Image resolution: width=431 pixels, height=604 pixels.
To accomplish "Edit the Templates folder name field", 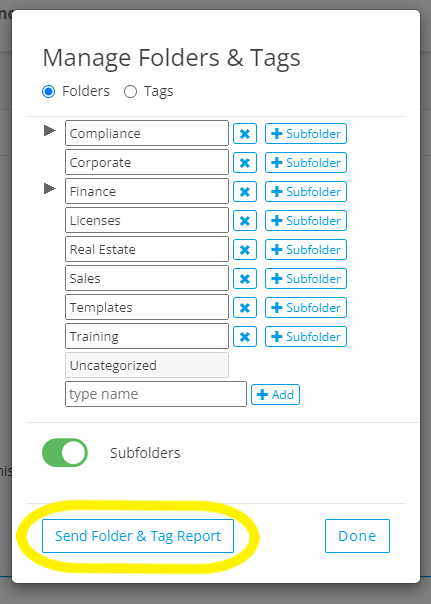I will [147, 307].
